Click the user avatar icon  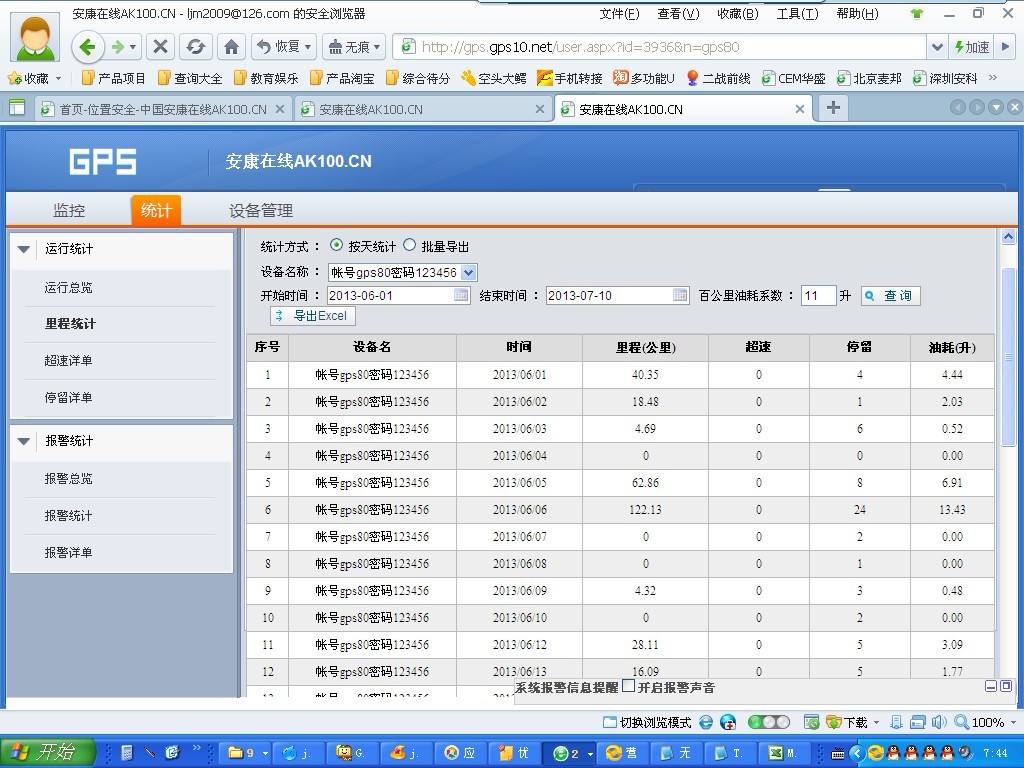click(35, 36)
